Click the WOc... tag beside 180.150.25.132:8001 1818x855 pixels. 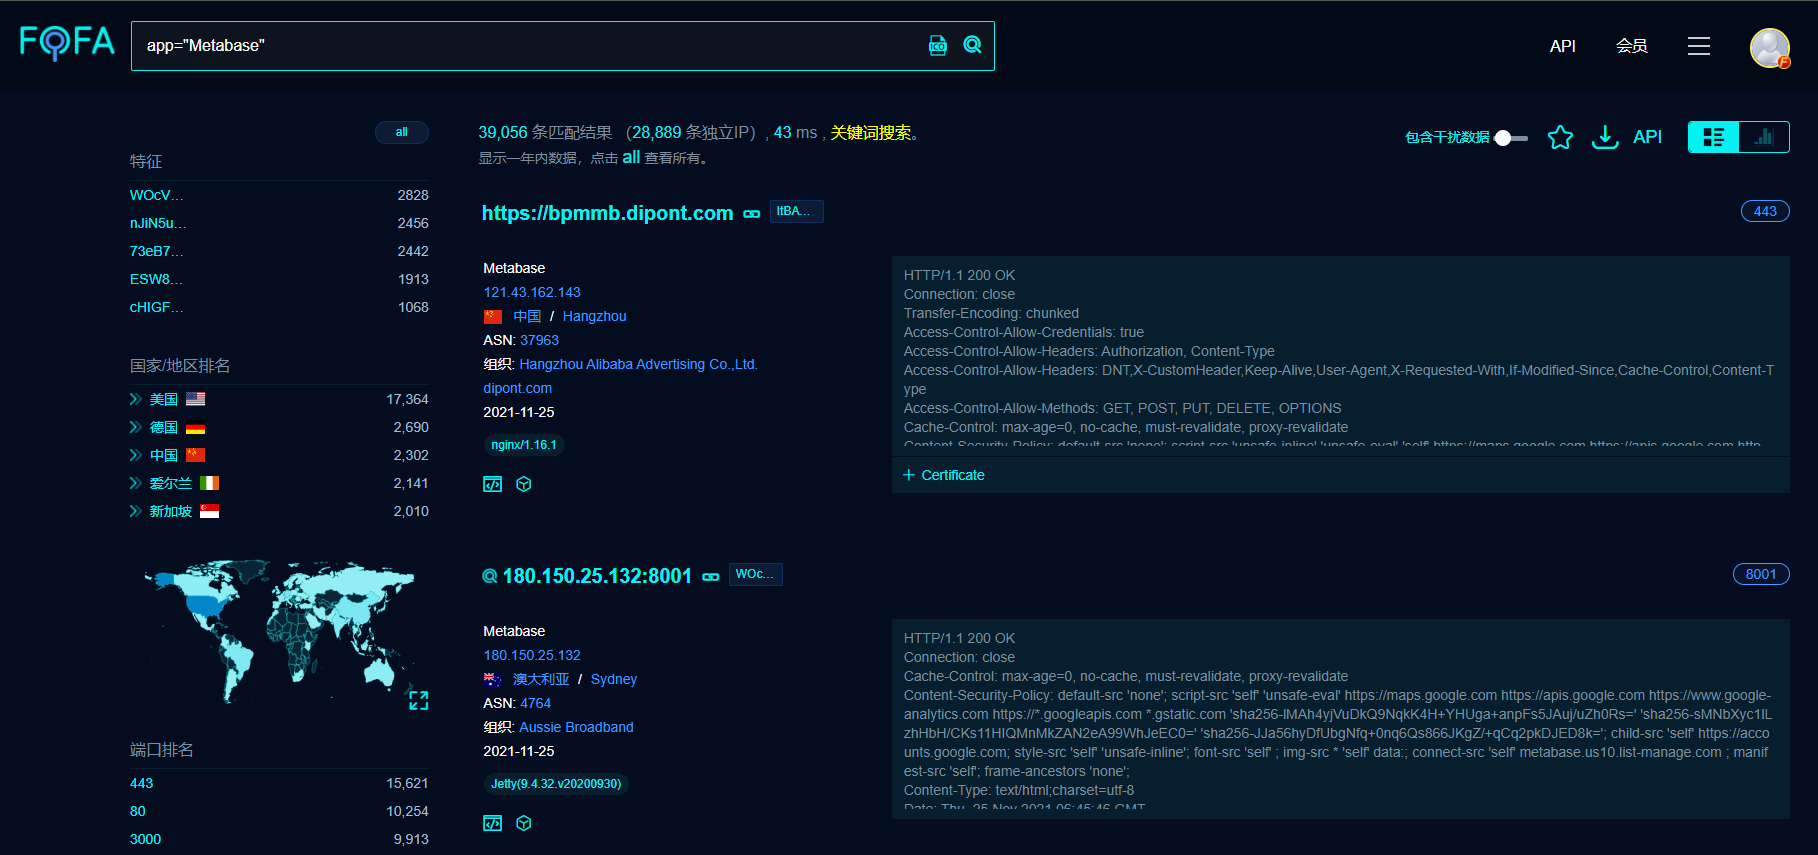[x=756, y=574]
